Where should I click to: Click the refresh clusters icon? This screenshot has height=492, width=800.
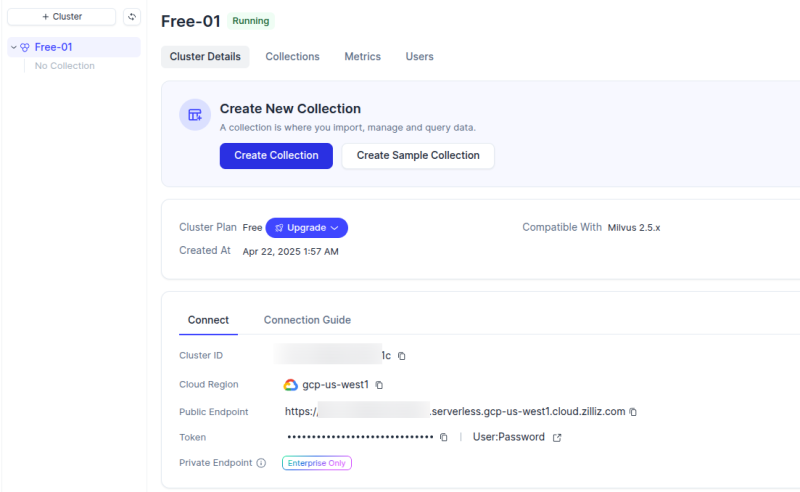click(132, 17)
